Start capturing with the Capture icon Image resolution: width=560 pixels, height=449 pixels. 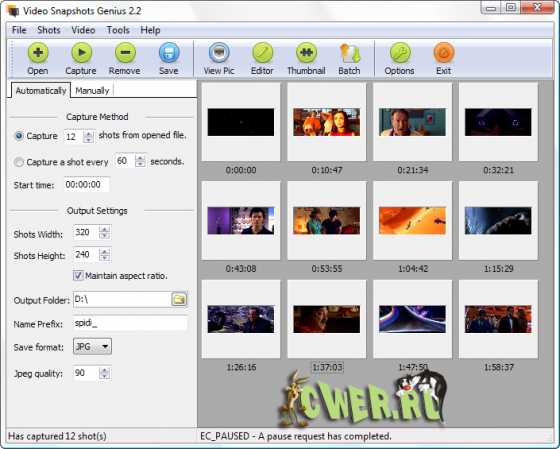point(81,53)
